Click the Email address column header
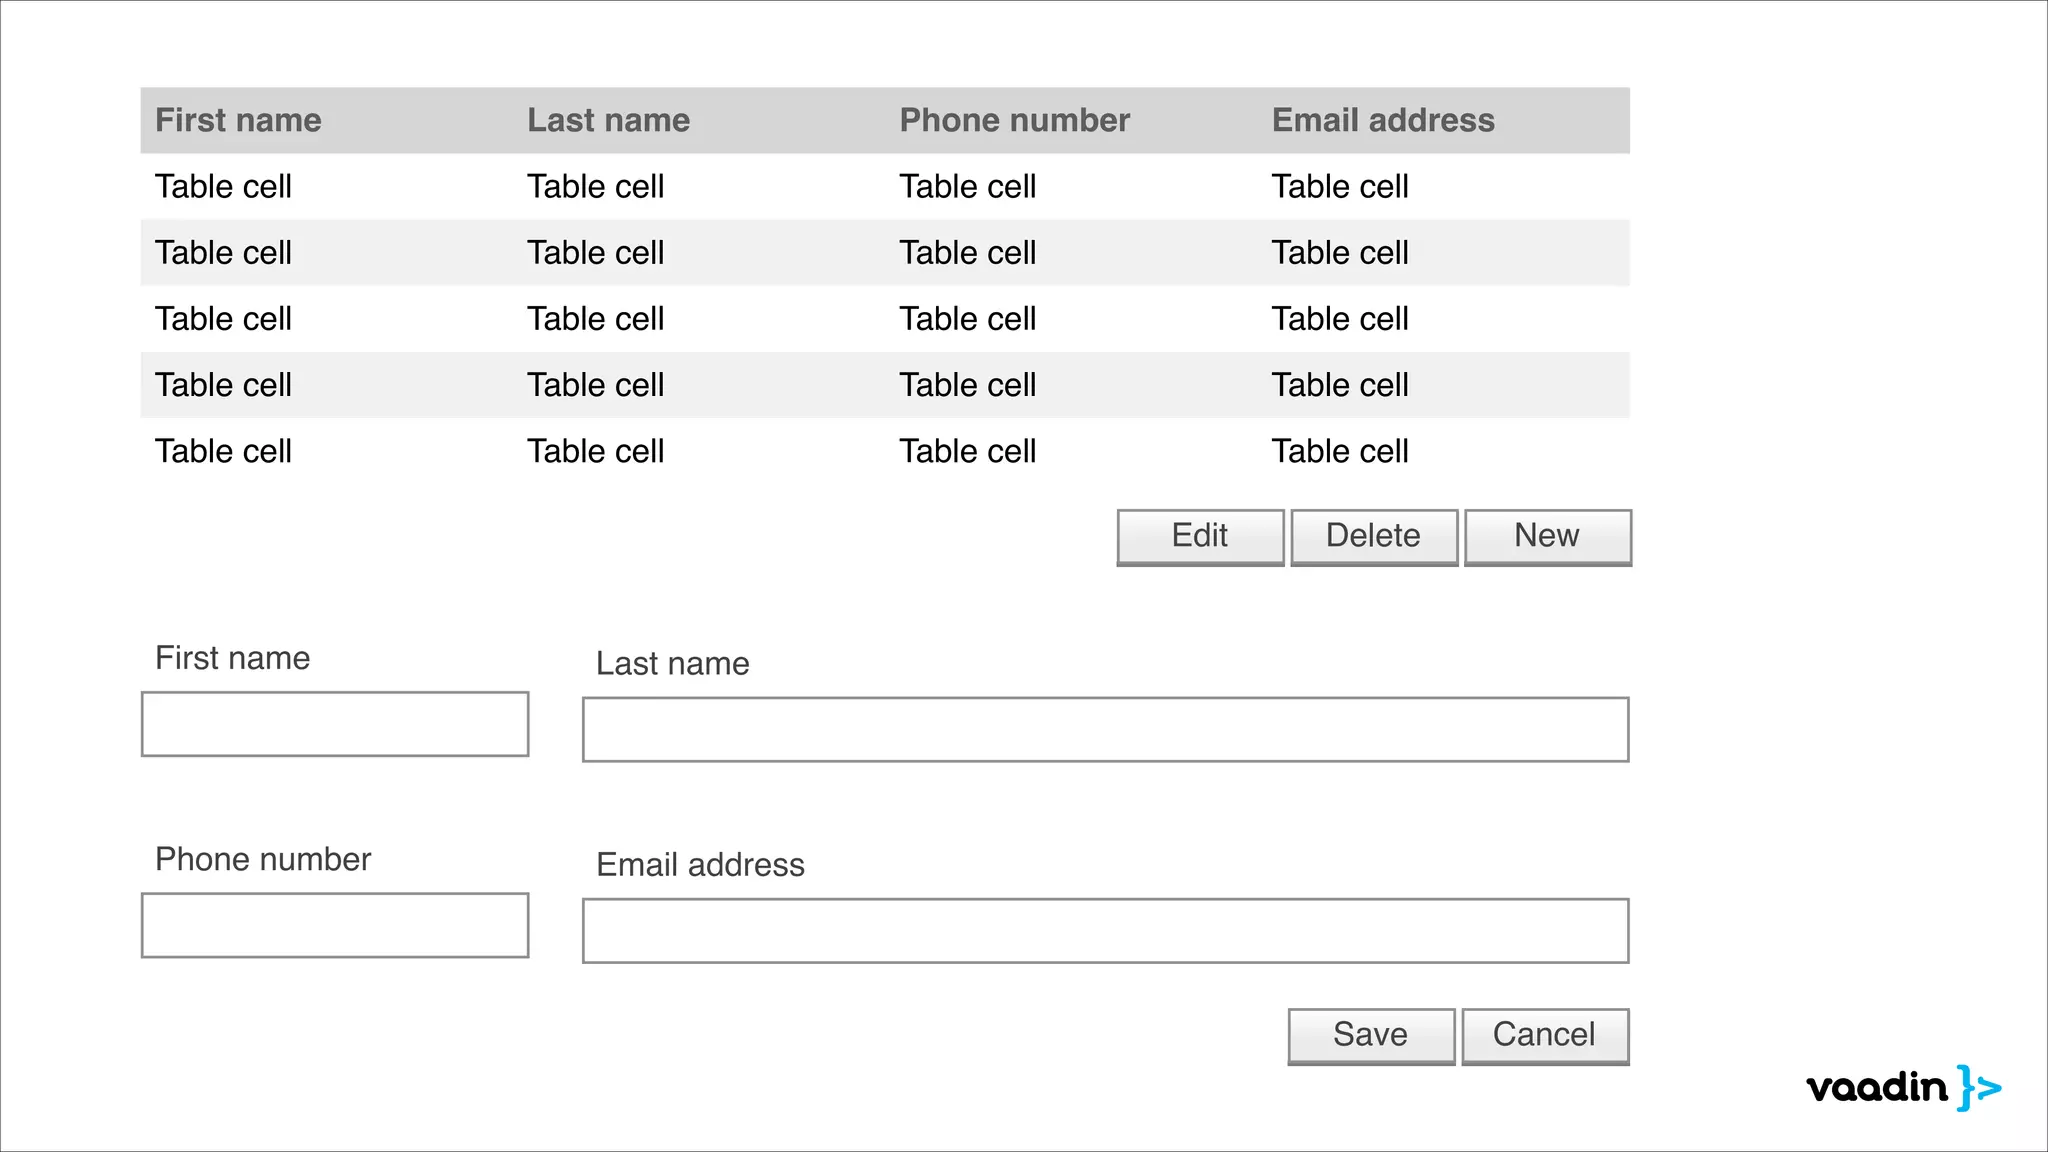This screenshot has width=2048, height=1152. (x=1382, y=121)
